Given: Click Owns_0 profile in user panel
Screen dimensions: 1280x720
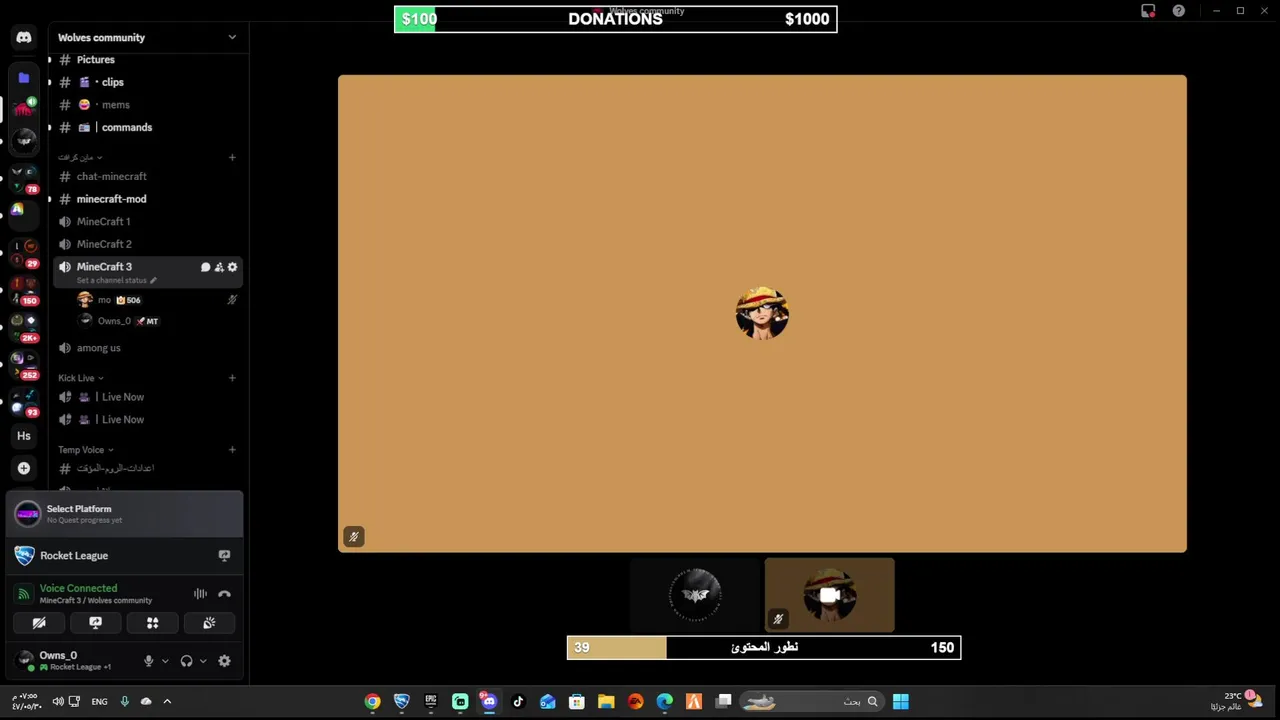Looking at the screenshot, I should point(75,661).
